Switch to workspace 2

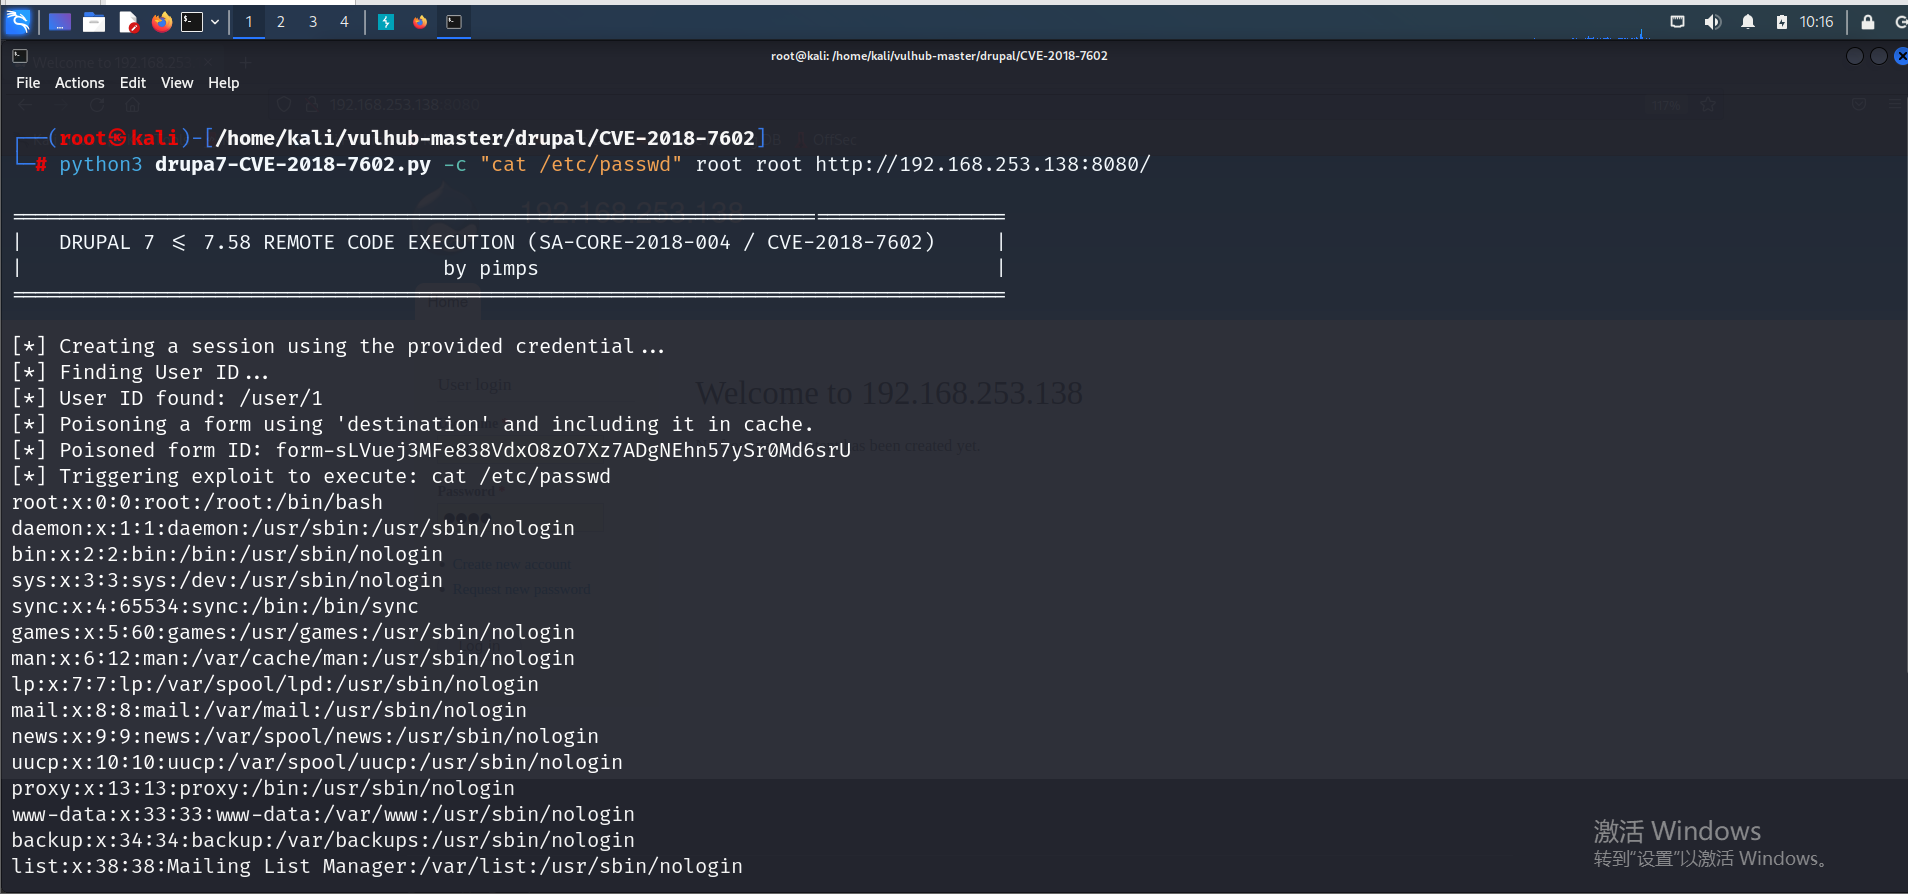click(x=281, y=22)
